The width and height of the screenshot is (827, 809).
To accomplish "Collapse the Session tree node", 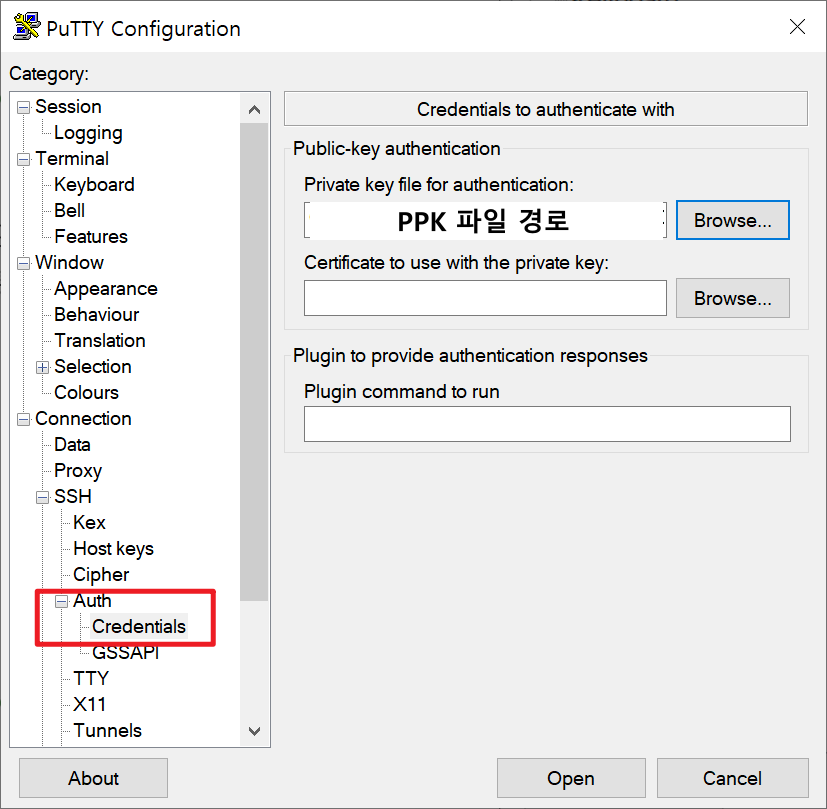I will click(x=23, y=108).
